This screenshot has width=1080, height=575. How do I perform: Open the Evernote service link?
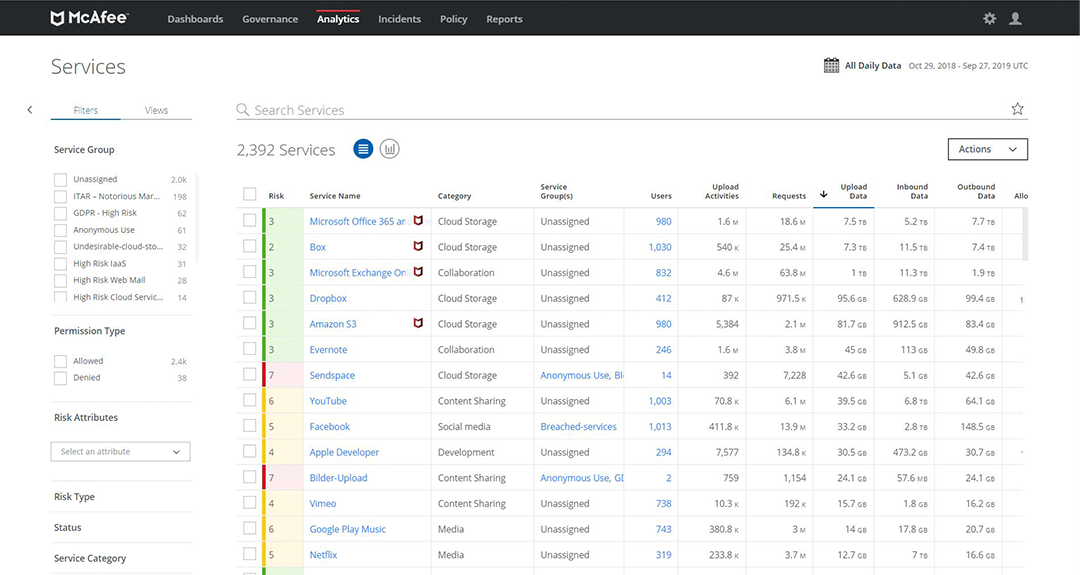(x=328, y=350)
